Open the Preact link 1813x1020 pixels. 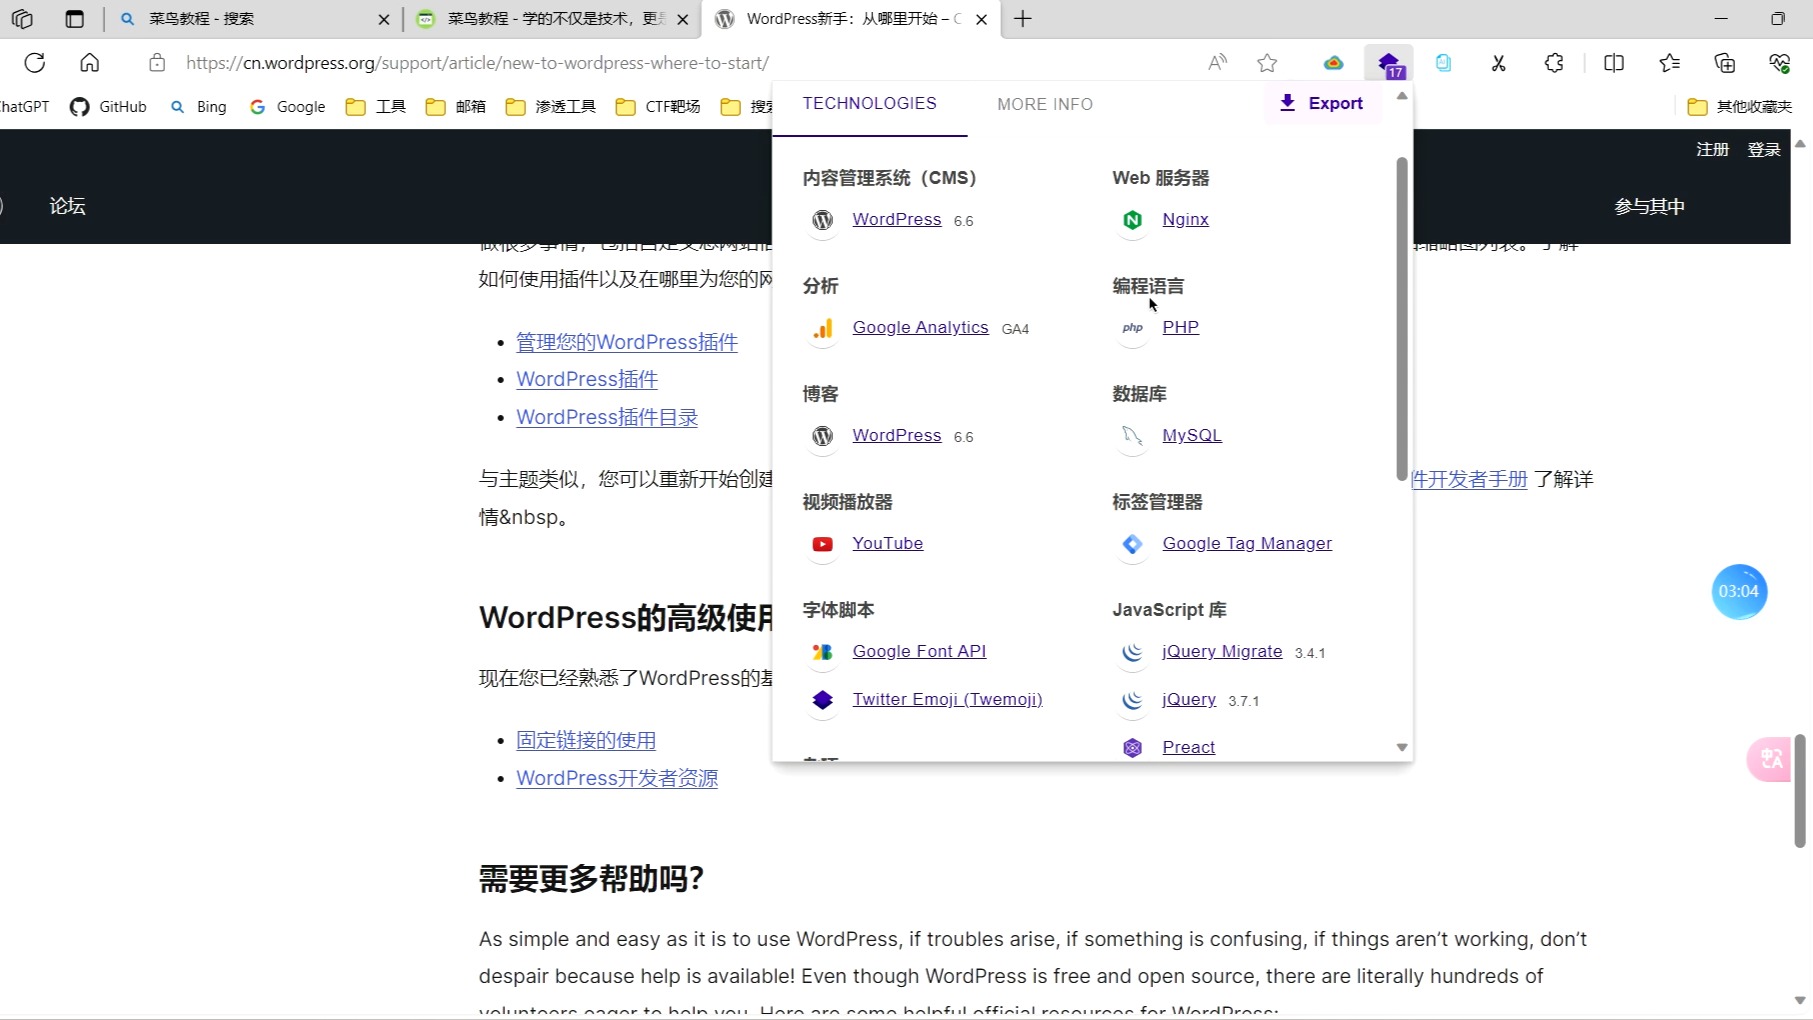(x=1189, y=747)
